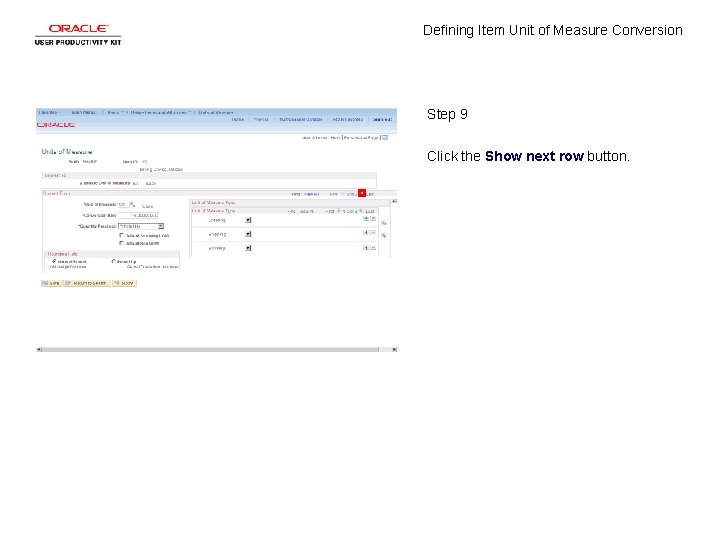This screenshot has height=540, width=720.
Task: Click the Return to Search button
Action: point(87,283)
